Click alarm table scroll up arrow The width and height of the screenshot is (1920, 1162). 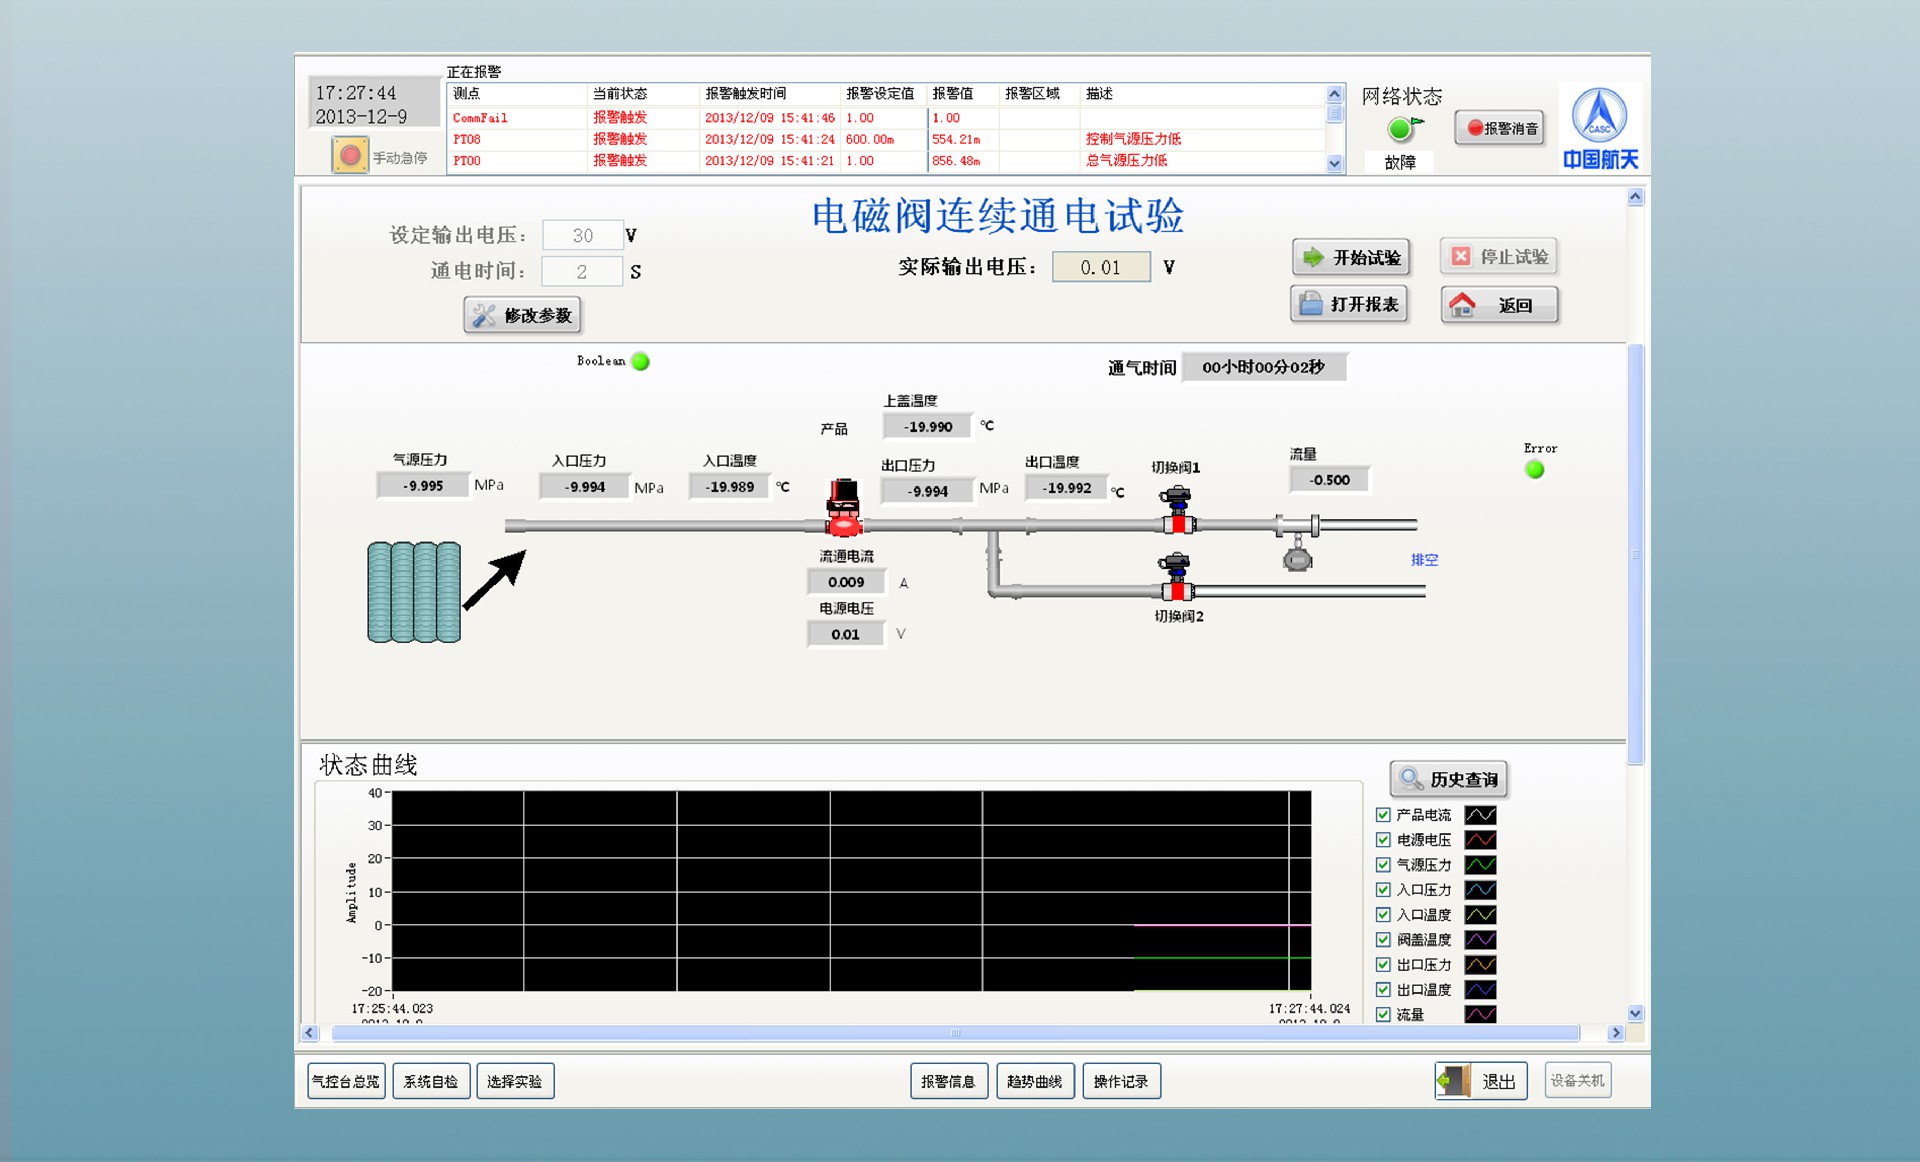[1334, 94]
